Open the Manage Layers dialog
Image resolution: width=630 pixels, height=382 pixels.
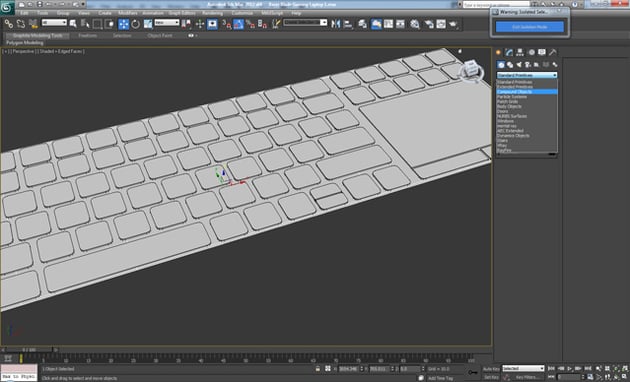(x=362, y=24)
